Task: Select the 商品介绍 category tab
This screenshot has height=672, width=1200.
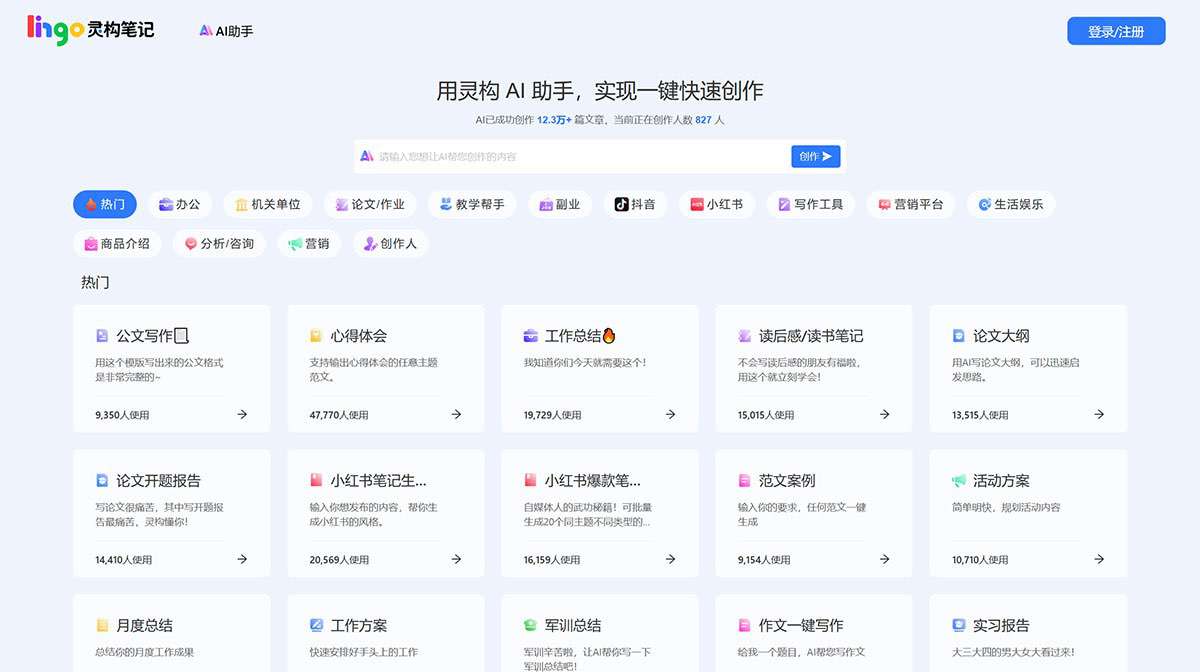Action: tap(117, 243)
